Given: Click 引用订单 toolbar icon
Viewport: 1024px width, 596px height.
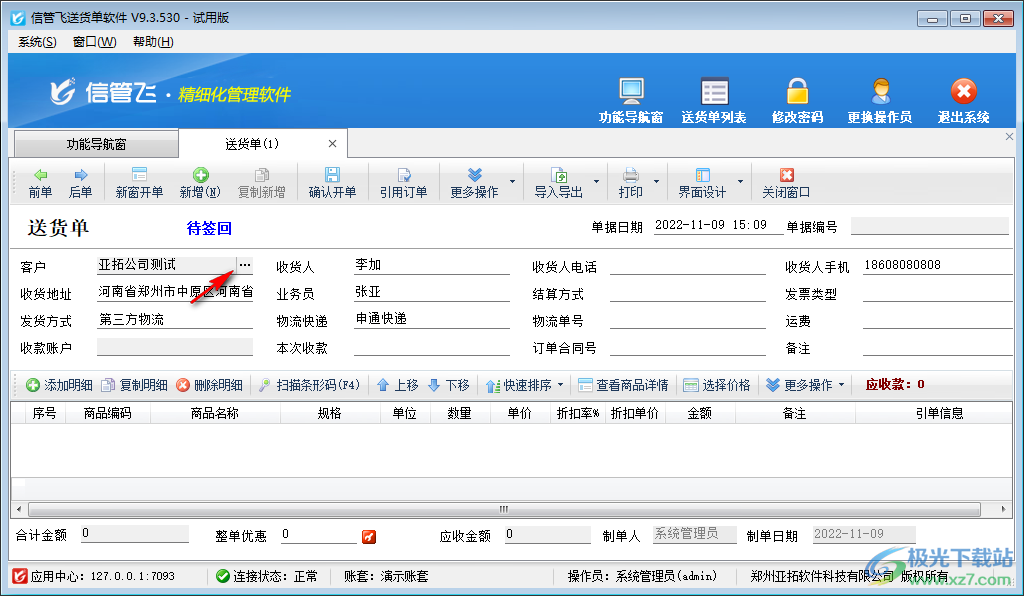Looking at the screenshot, I should click(404, 183).
